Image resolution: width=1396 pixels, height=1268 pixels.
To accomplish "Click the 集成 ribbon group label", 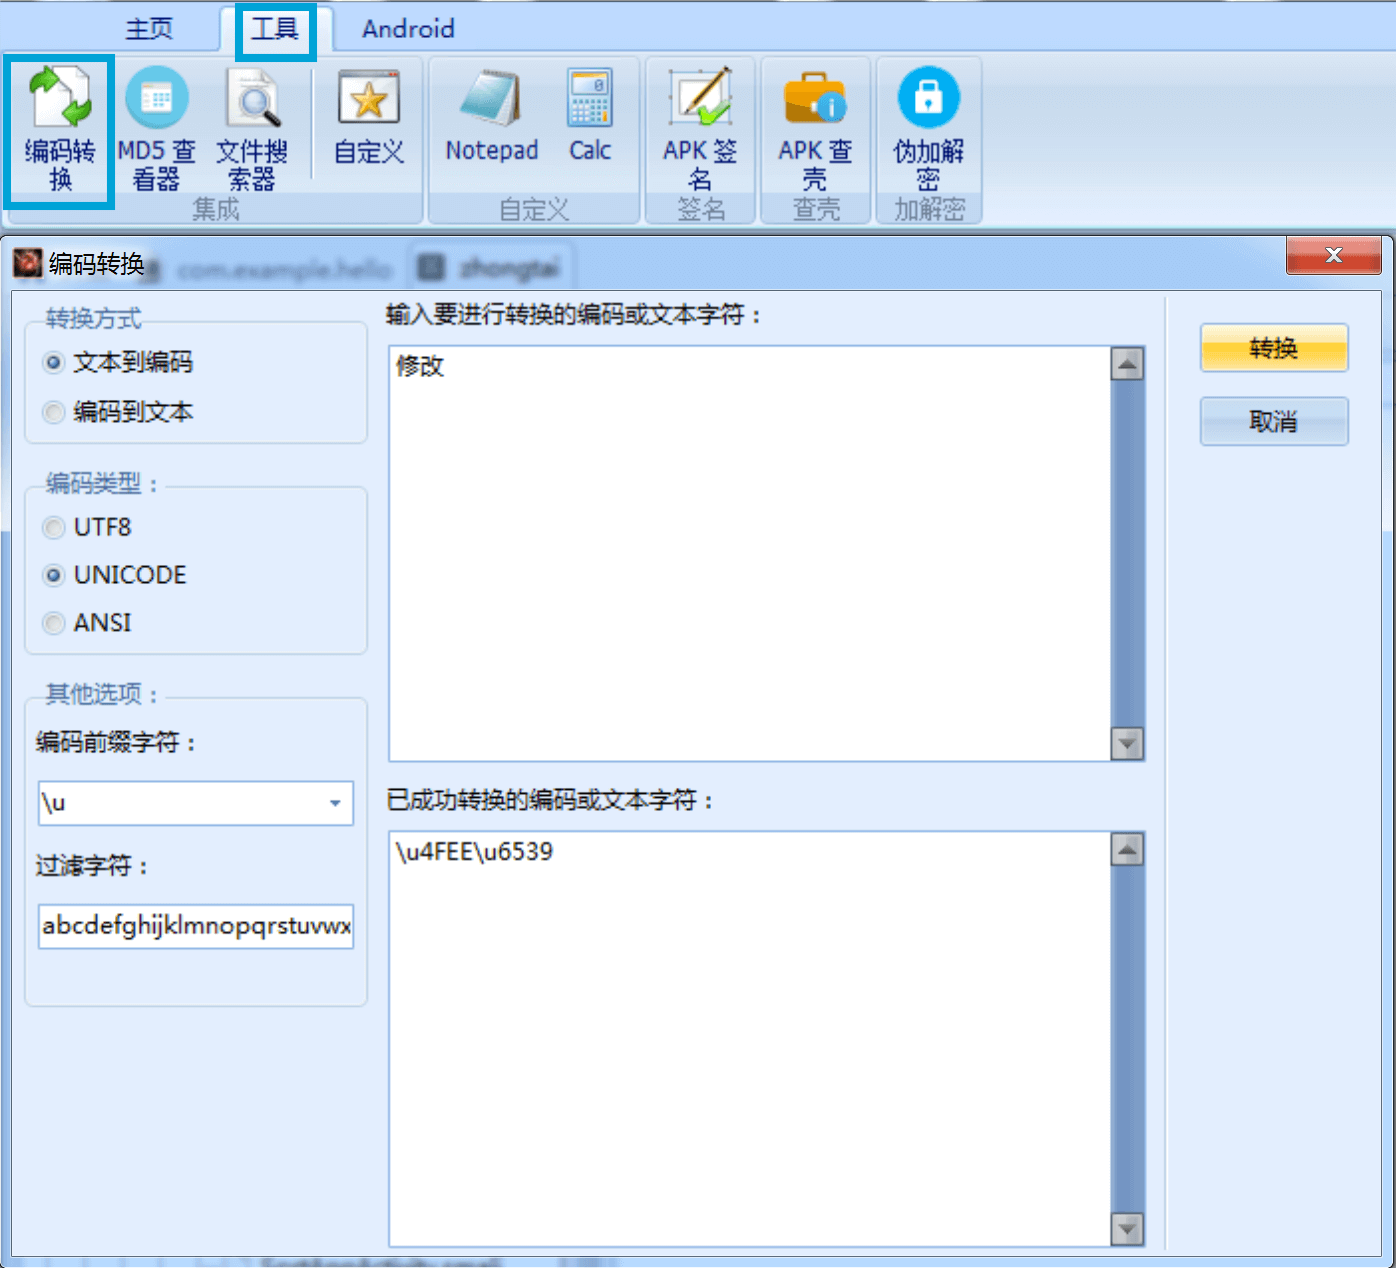I will coord(216,209).
